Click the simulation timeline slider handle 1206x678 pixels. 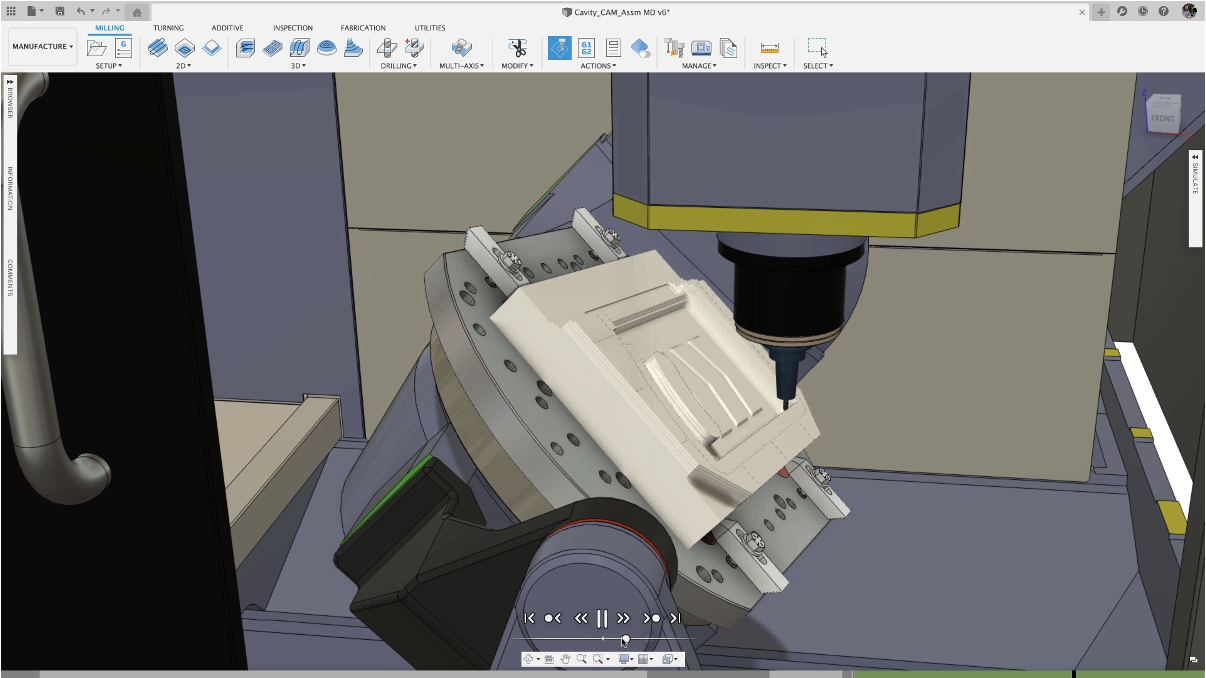[625, 639]
